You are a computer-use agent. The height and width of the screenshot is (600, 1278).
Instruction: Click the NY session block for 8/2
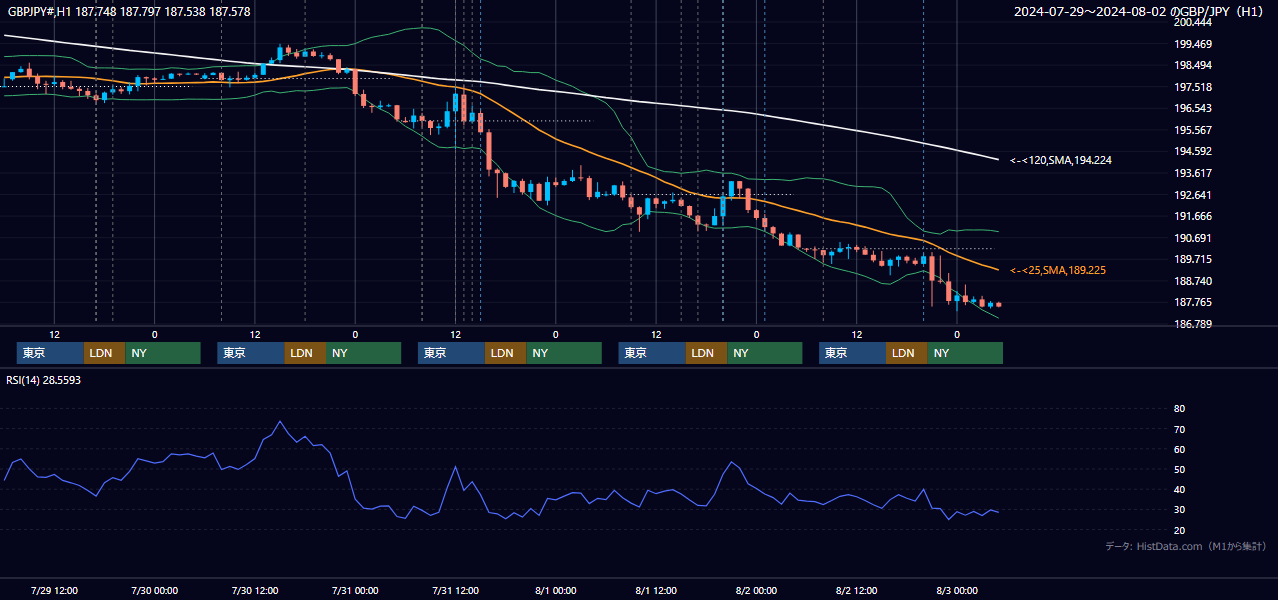(965, 353)
